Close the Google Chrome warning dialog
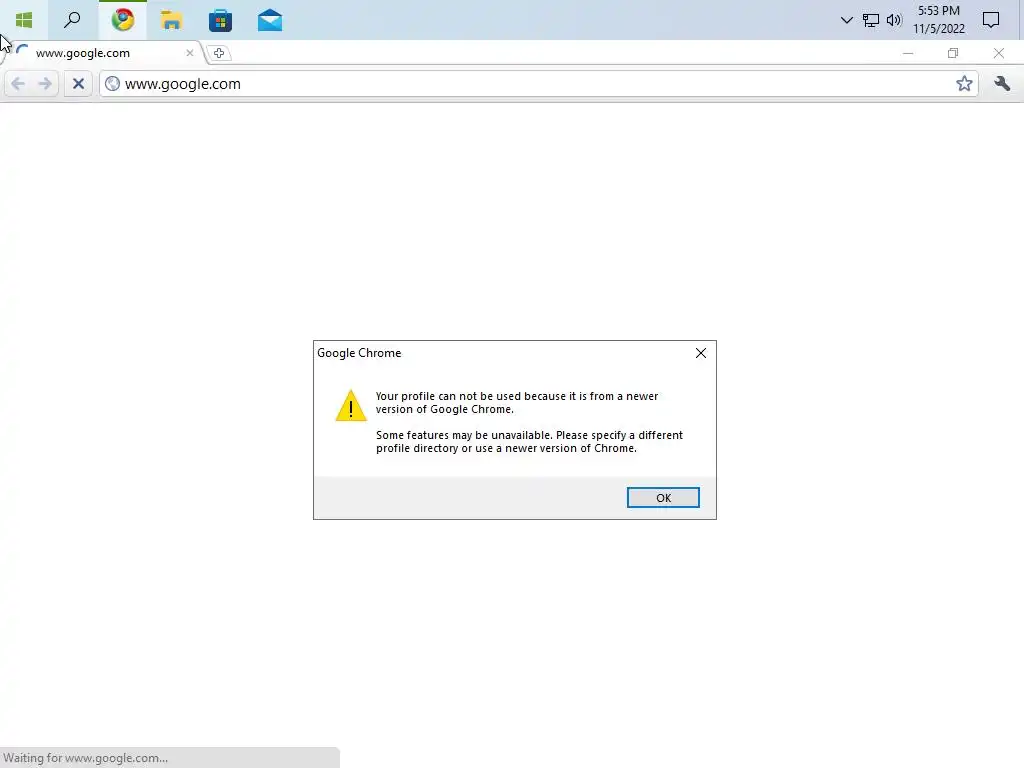 click(x=701, y=353)
